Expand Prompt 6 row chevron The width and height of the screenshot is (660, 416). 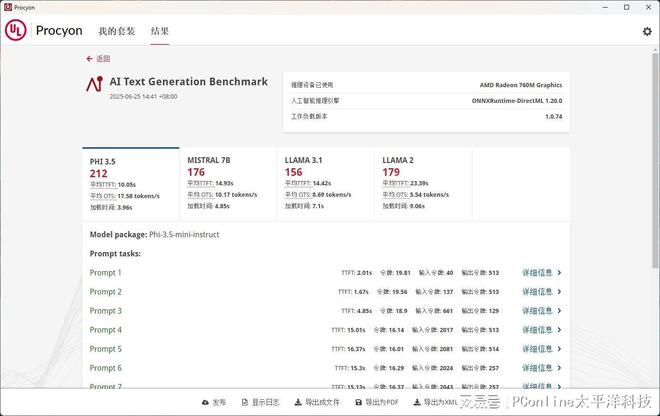[x=559, y=368]
